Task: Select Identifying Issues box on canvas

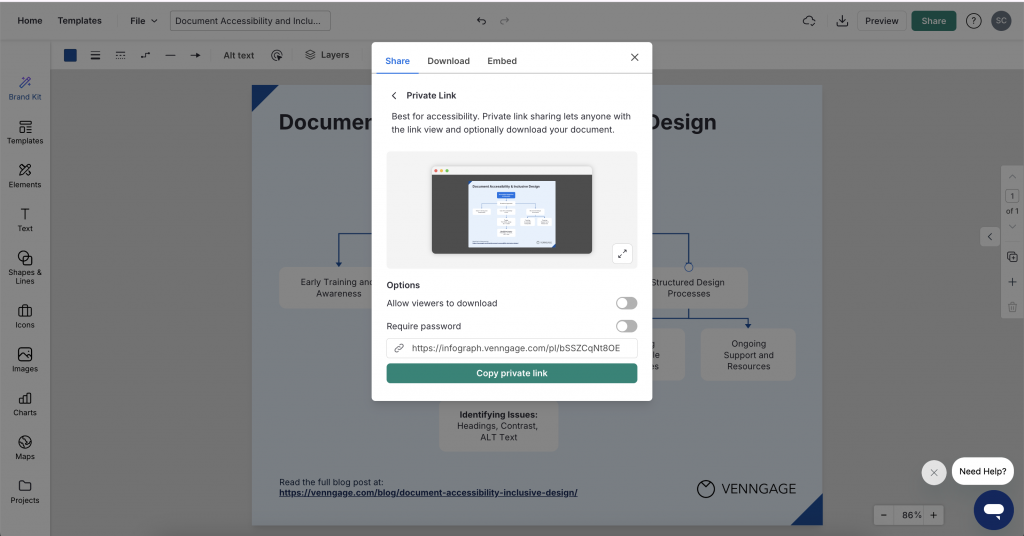Action: click(498, 426)
